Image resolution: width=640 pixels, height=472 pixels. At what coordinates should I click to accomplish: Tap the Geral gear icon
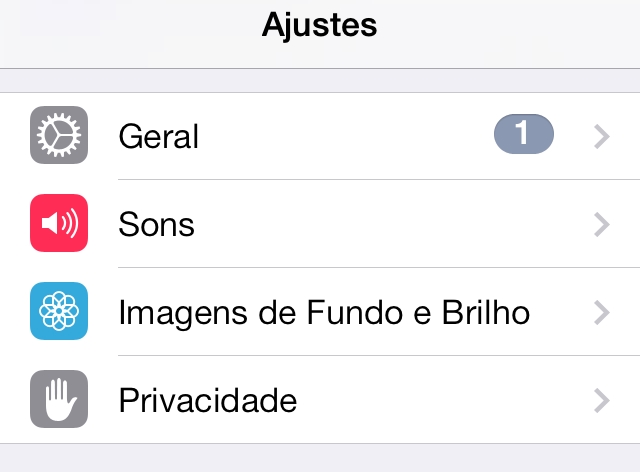coord(59,135)
